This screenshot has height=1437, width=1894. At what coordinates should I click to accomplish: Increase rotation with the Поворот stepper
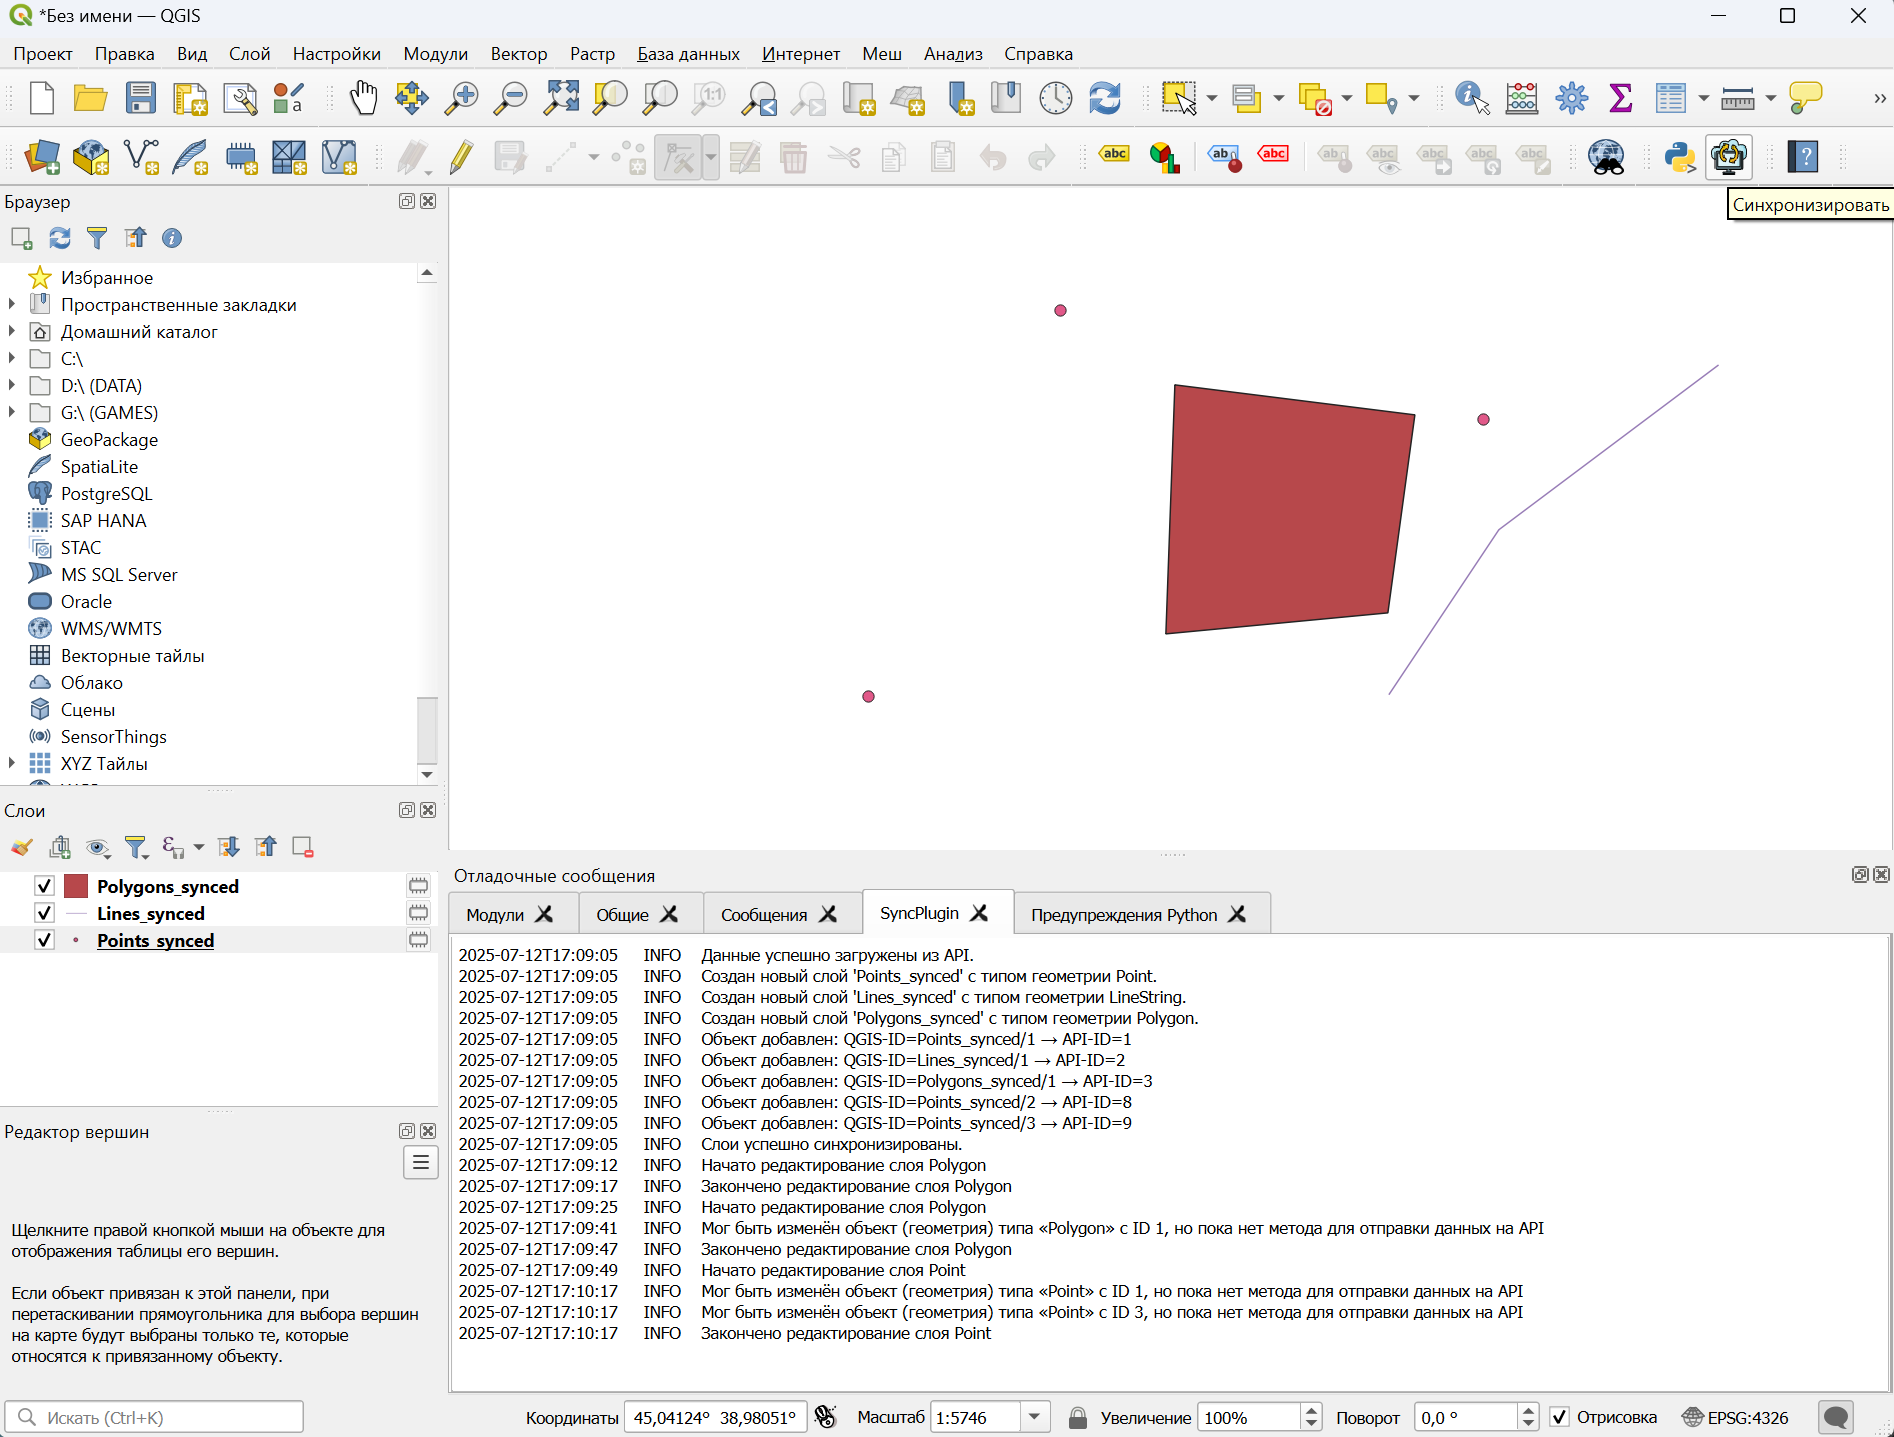point(1527,1410)
